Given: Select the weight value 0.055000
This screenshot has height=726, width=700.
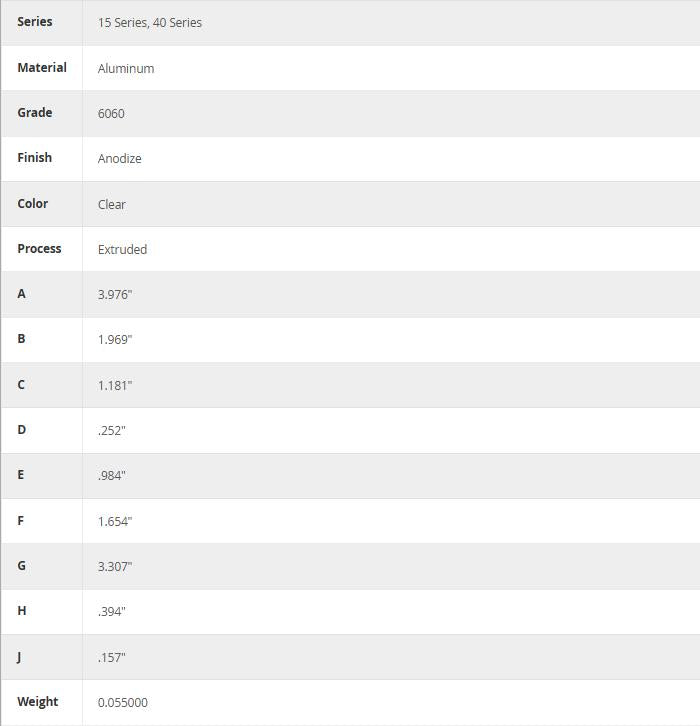Looking at the screenshot, I should pyautogui.click(x=123, y=703).
